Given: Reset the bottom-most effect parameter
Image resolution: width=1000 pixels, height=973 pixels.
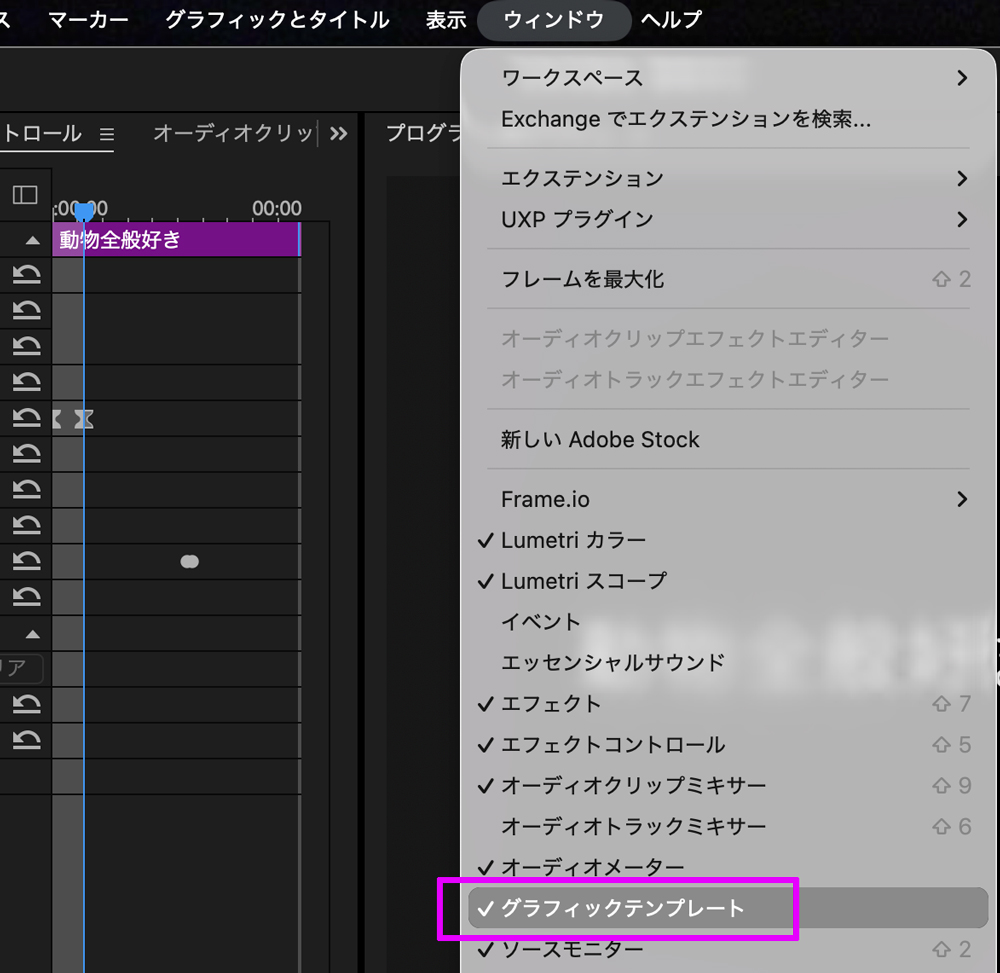Looking at the screenshot, I should pyautogui.click(x=25, y=741).
